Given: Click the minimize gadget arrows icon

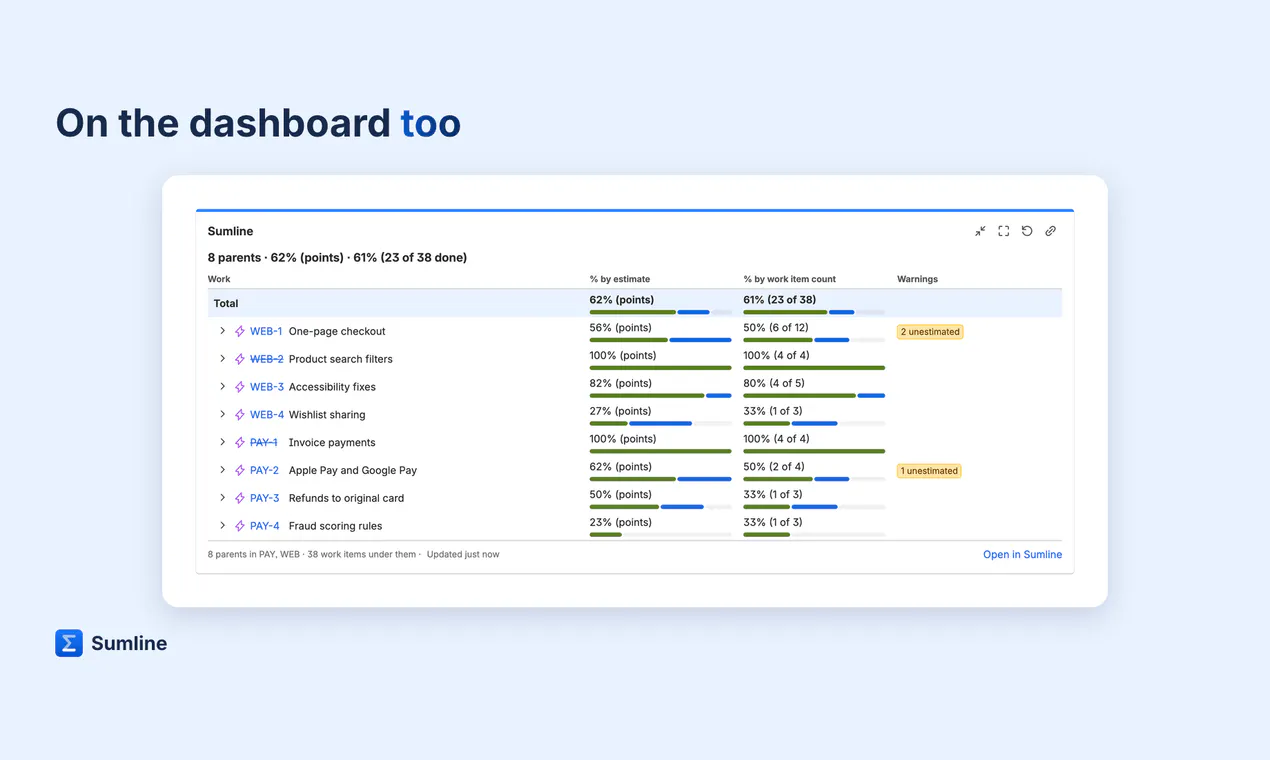Looking at the screenshot, I should click(980, 231).
